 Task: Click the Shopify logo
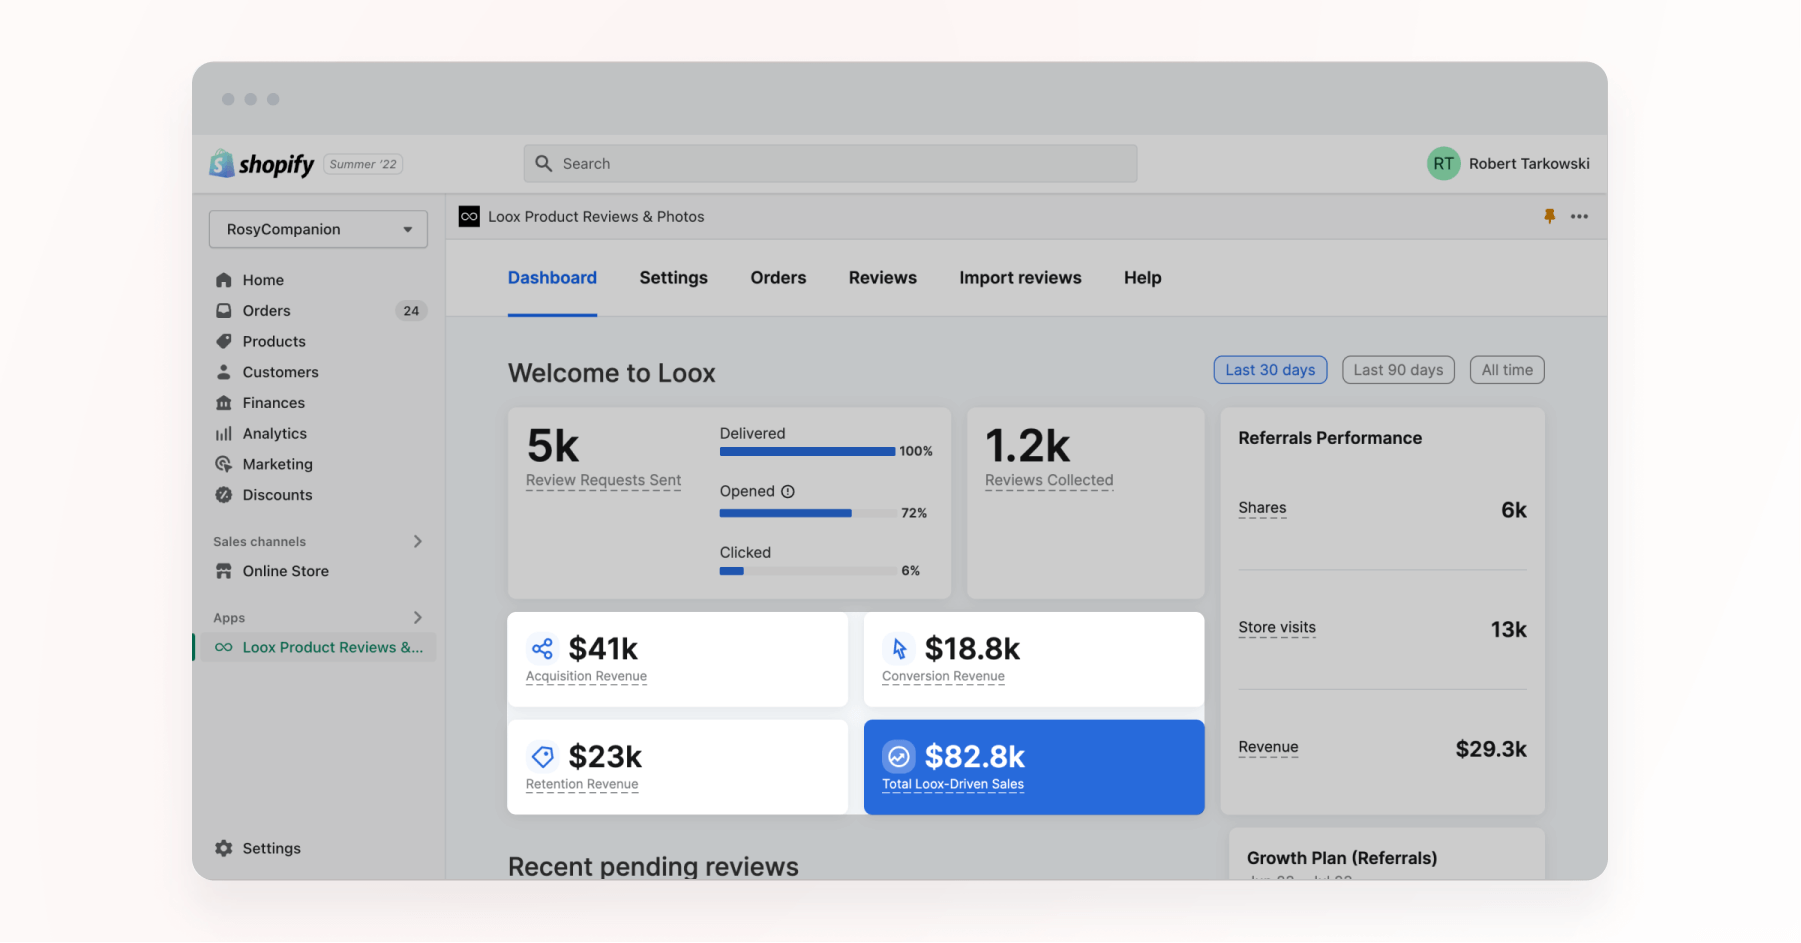click(262, 164)
